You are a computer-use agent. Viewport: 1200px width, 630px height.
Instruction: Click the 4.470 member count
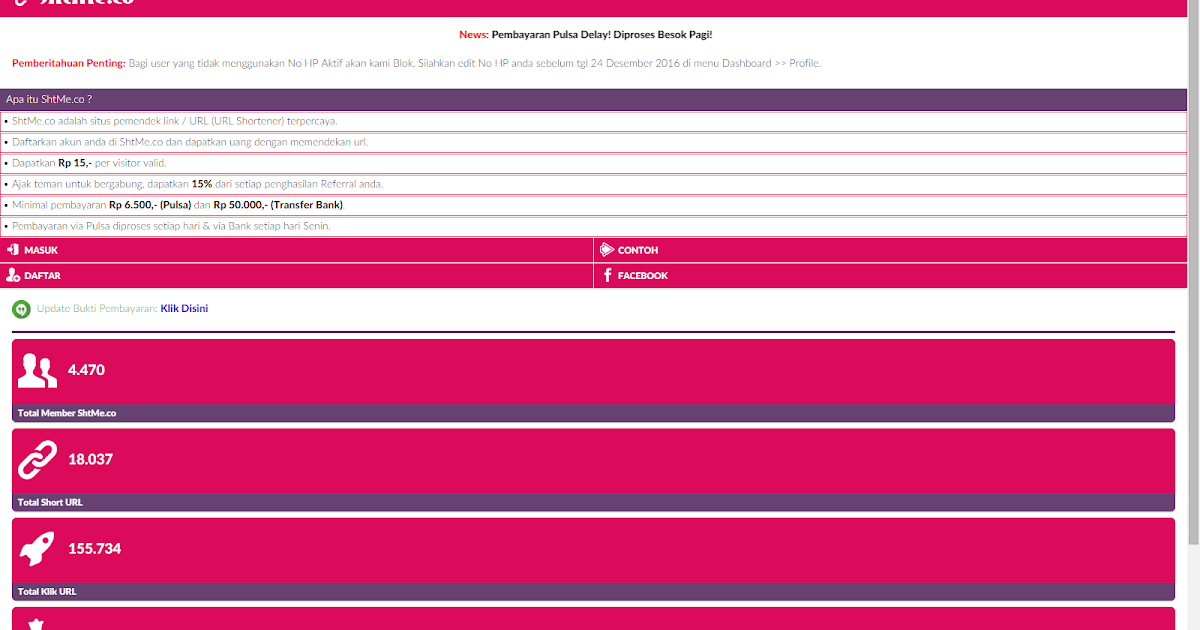[x=86, y=370]
